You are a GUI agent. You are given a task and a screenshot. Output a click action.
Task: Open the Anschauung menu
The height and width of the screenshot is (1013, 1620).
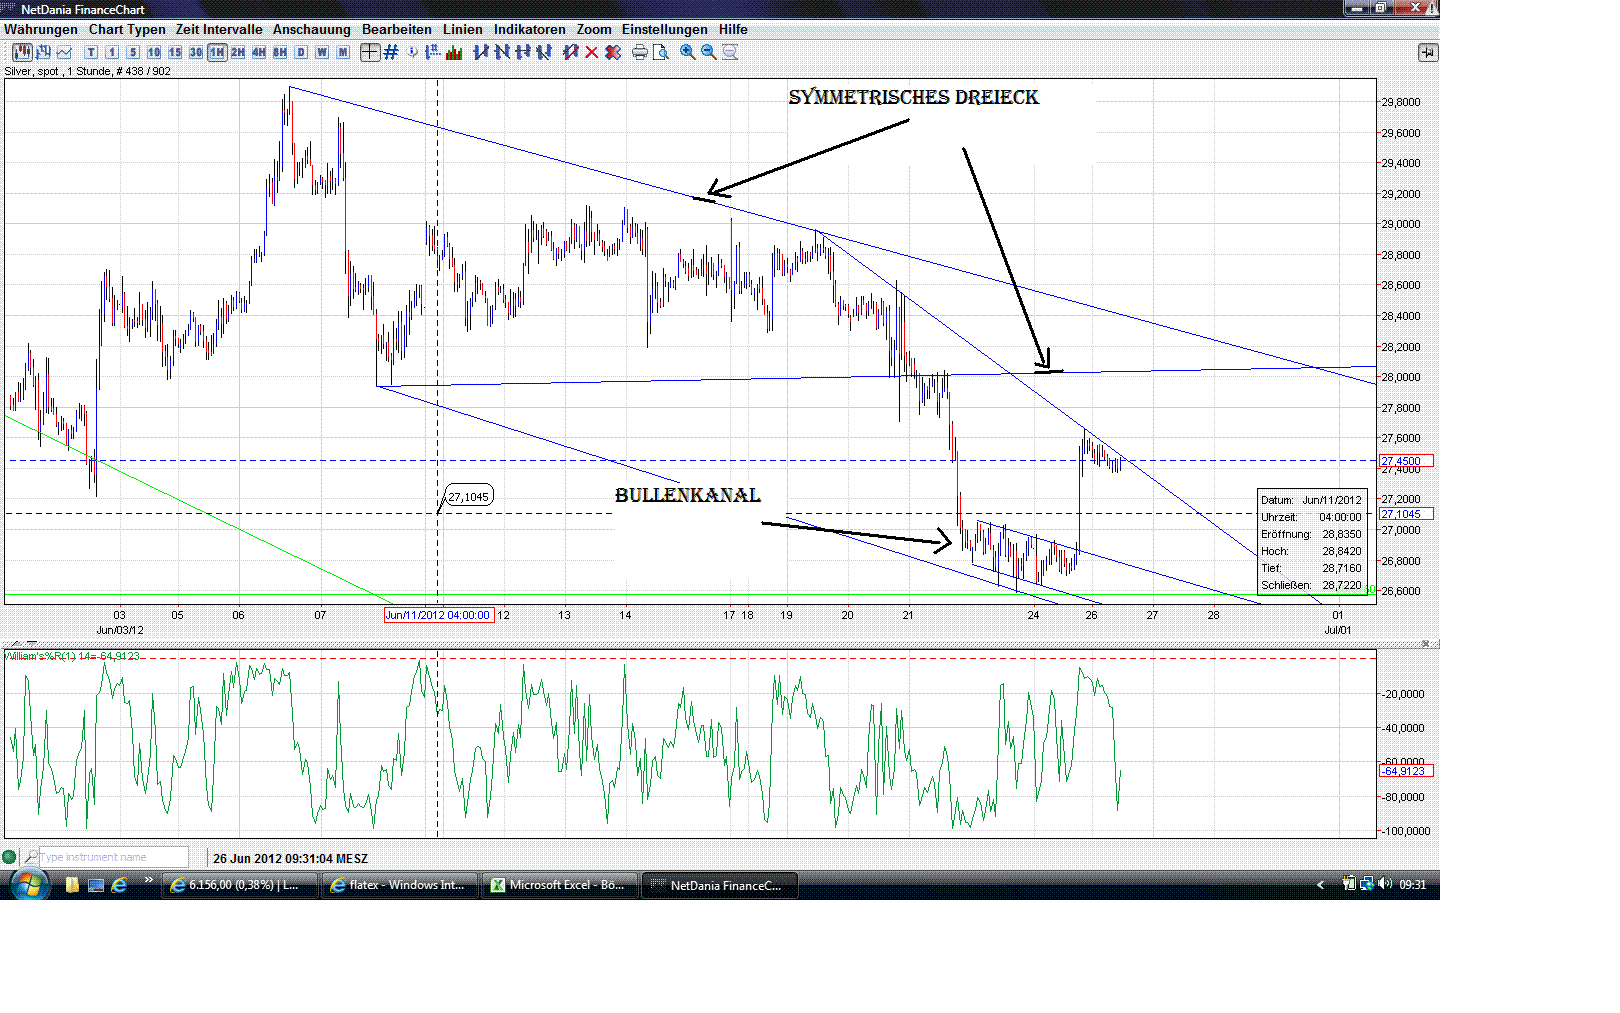click(312, 29)
